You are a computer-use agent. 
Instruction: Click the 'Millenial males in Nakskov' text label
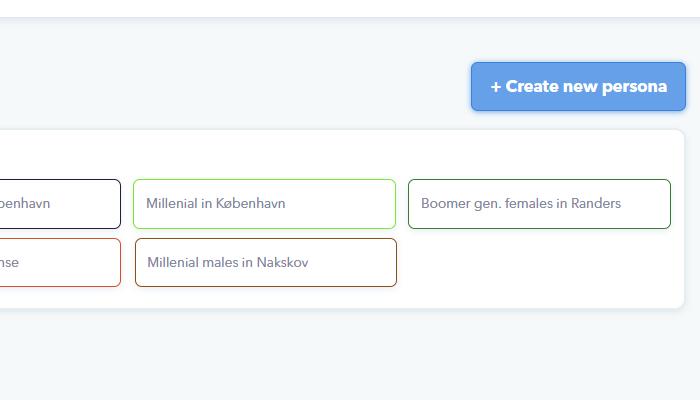(228, 262)
